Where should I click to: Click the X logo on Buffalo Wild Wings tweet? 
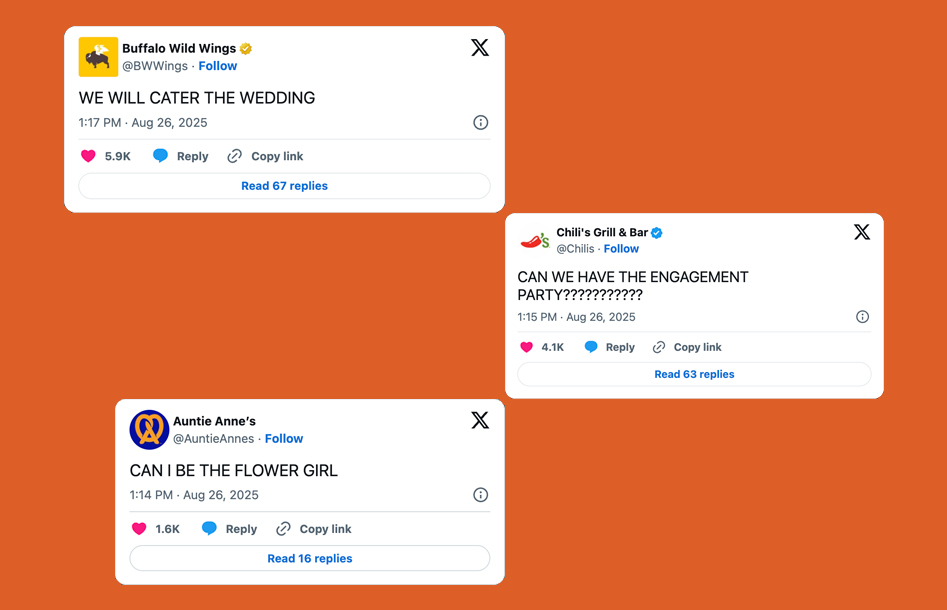click(x=480, y=48)
